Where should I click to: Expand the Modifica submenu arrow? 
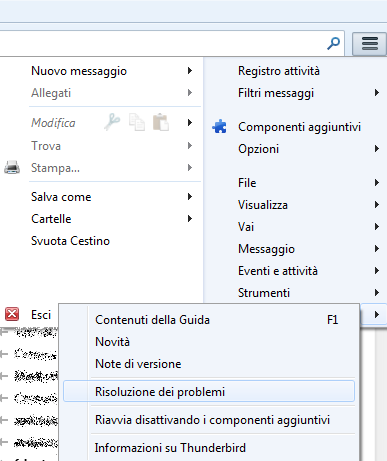click(190, 122)
